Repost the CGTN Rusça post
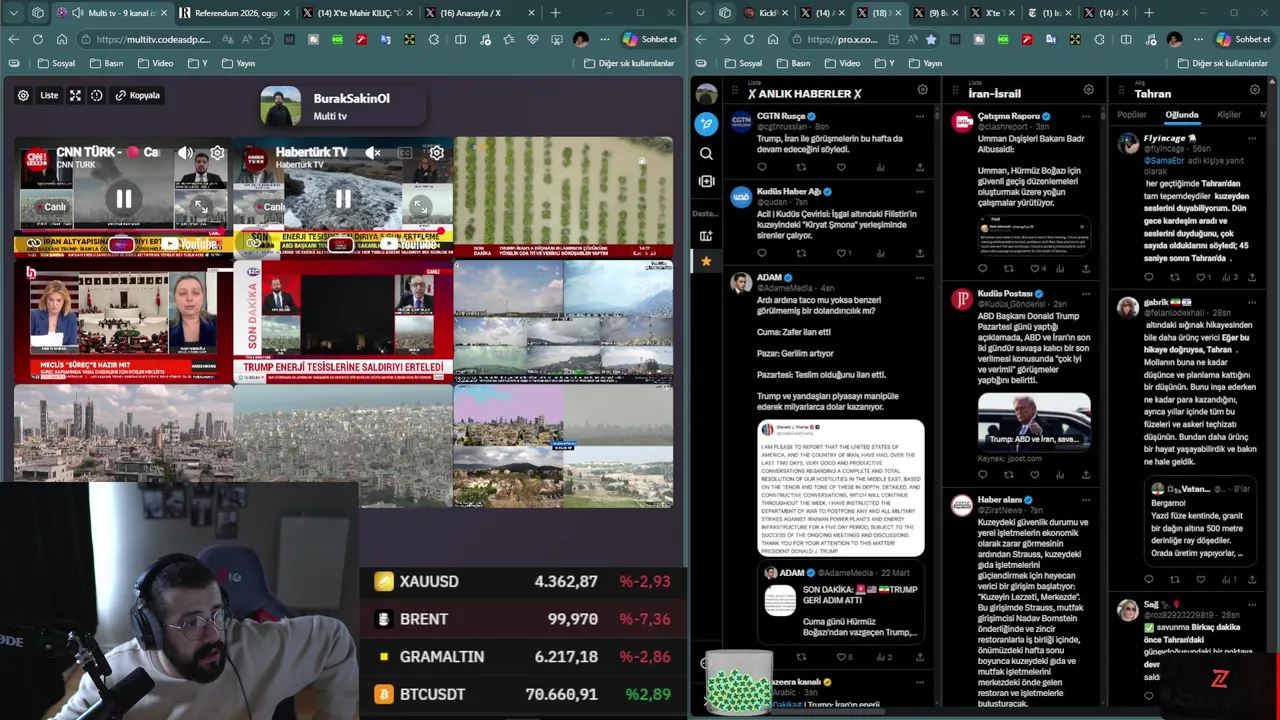Screen dimensions: 1280x720 [801, 167]
